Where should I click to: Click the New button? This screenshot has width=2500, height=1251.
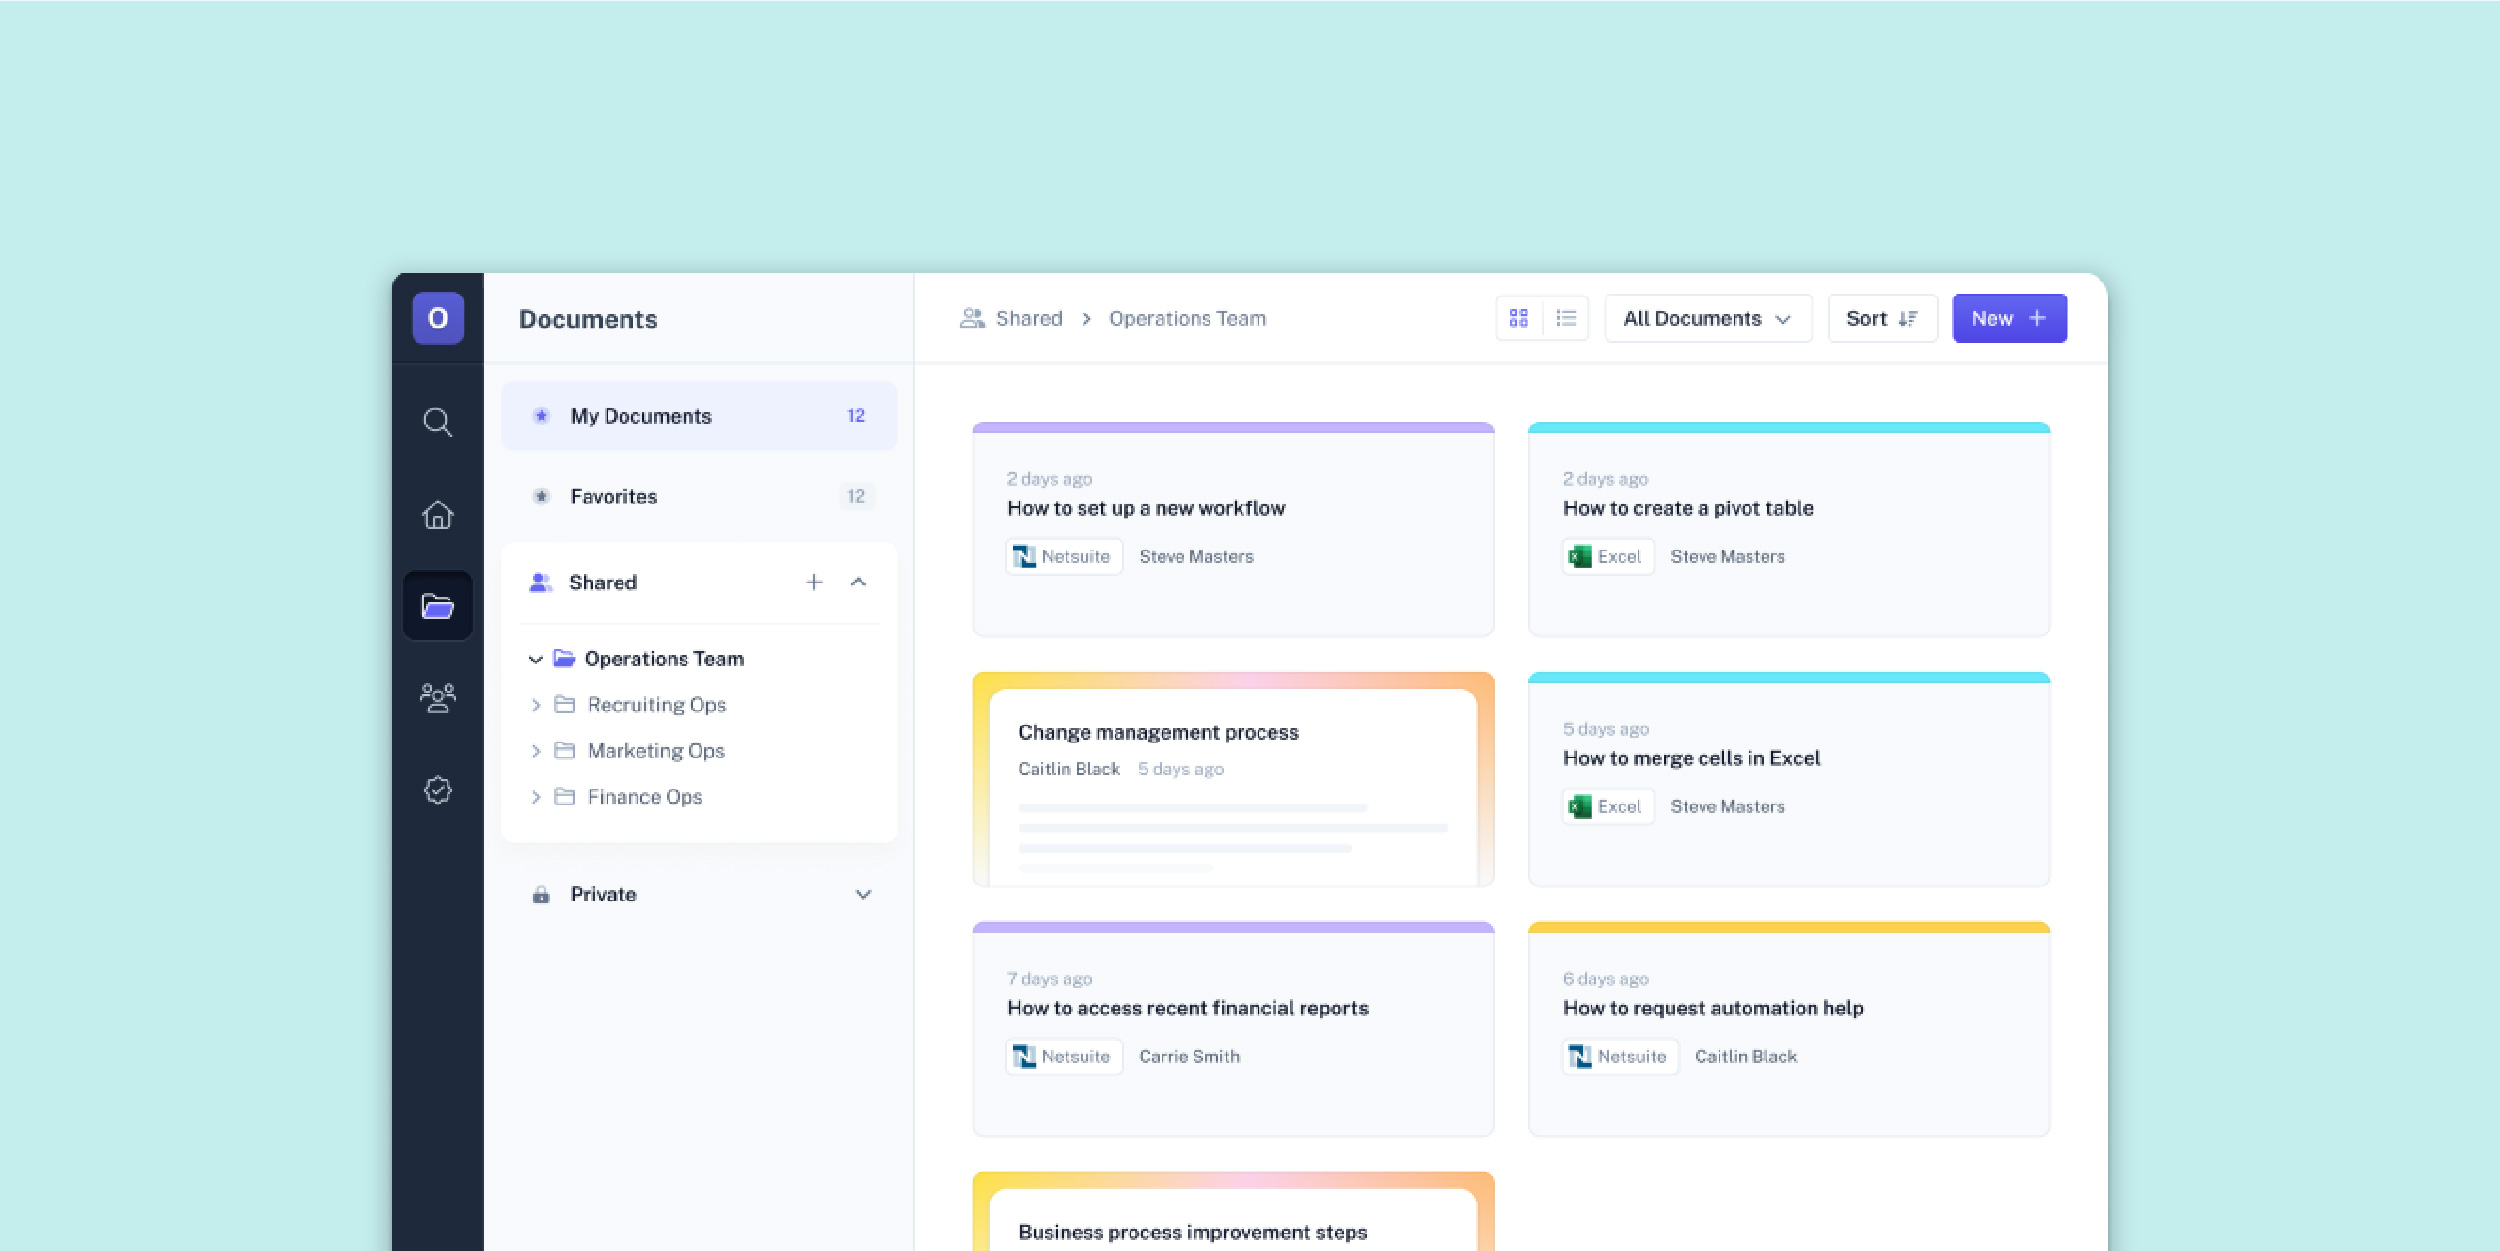2008,318
